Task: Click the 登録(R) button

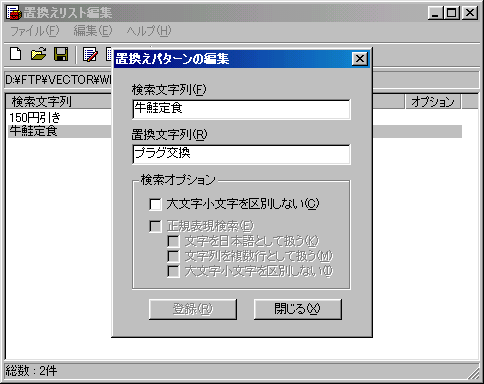Action: [193, 309]
